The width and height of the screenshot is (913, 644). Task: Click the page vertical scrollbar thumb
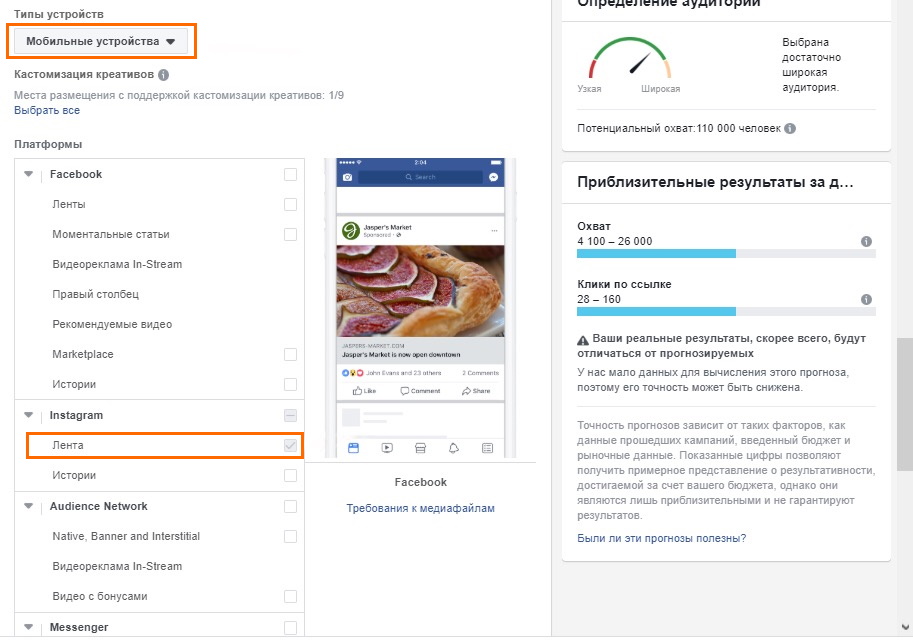pos(905,404)
